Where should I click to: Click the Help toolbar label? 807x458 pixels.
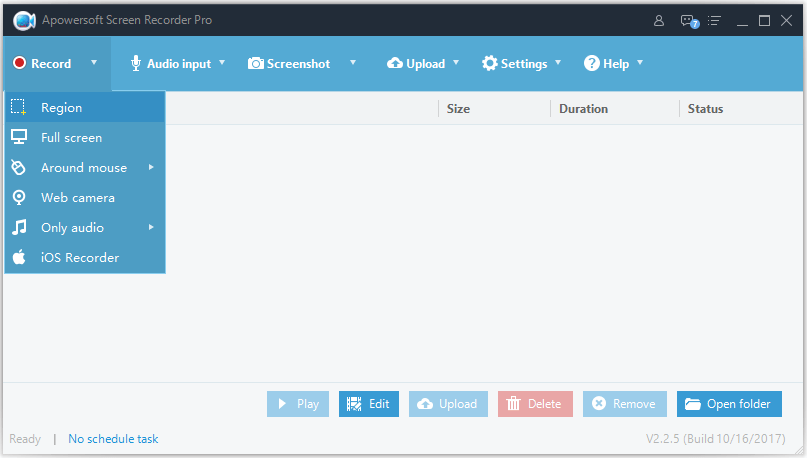[616, 64]
